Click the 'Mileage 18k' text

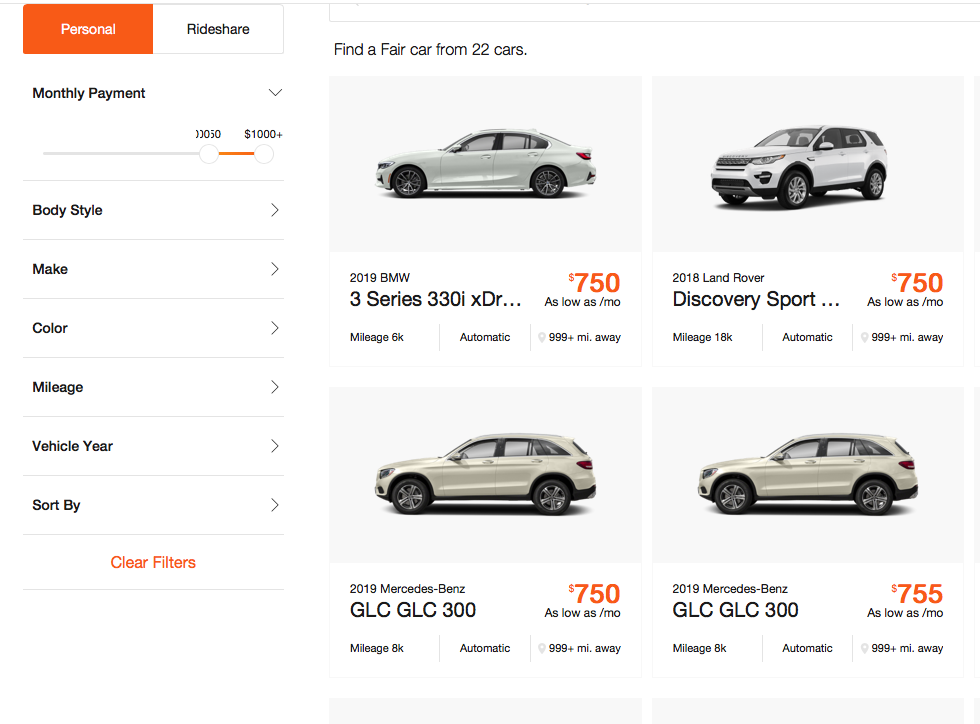tap(702, 337)
